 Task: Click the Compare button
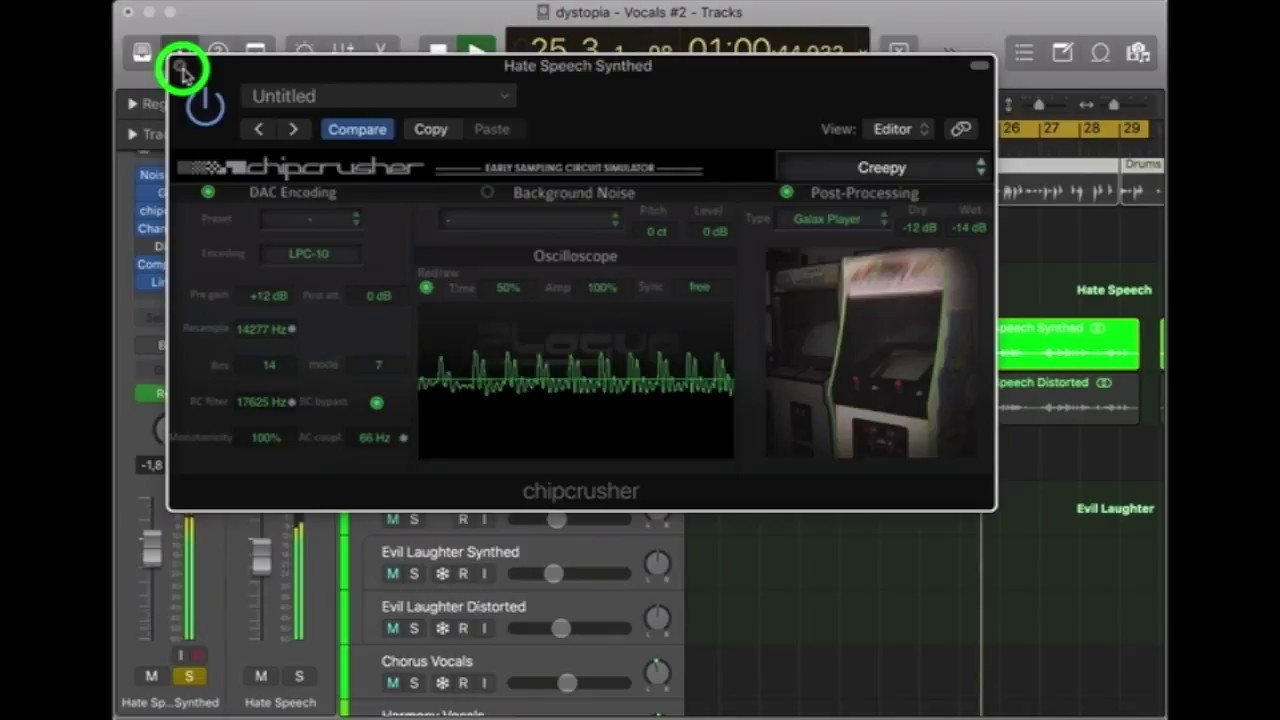point(357,129)
